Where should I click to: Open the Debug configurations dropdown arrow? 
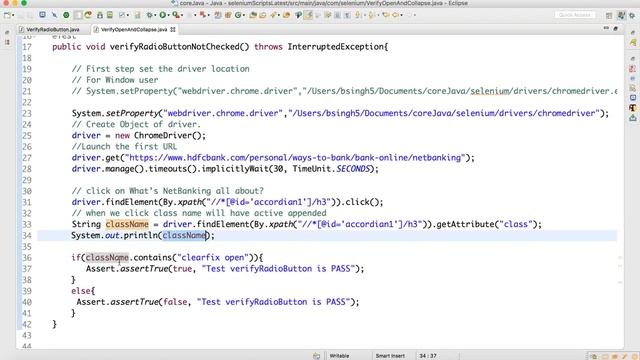click(156, 15)
